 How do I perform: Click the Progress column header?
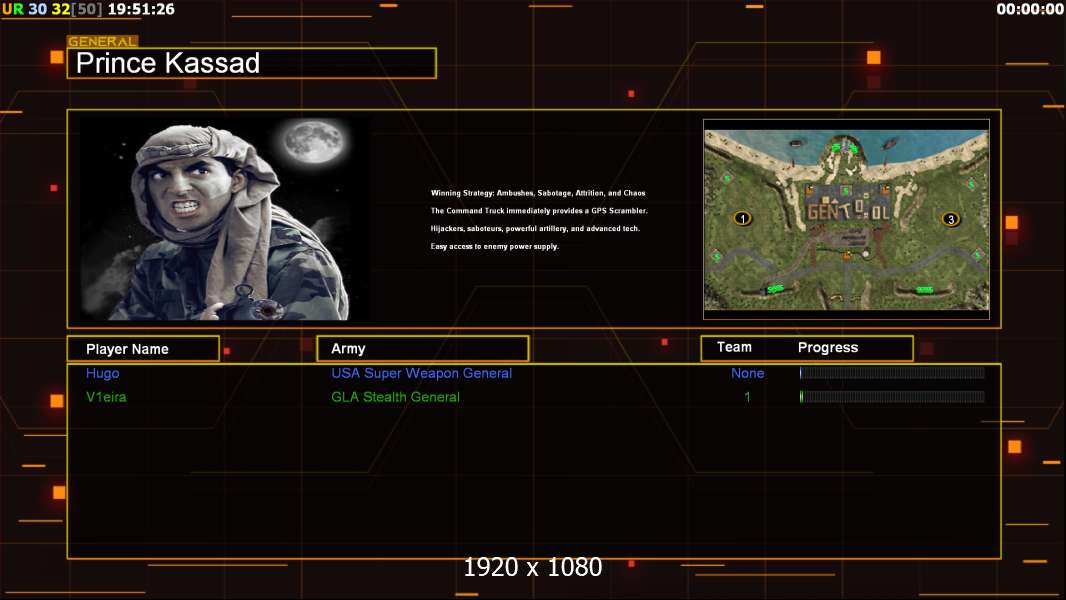(828, 347)
